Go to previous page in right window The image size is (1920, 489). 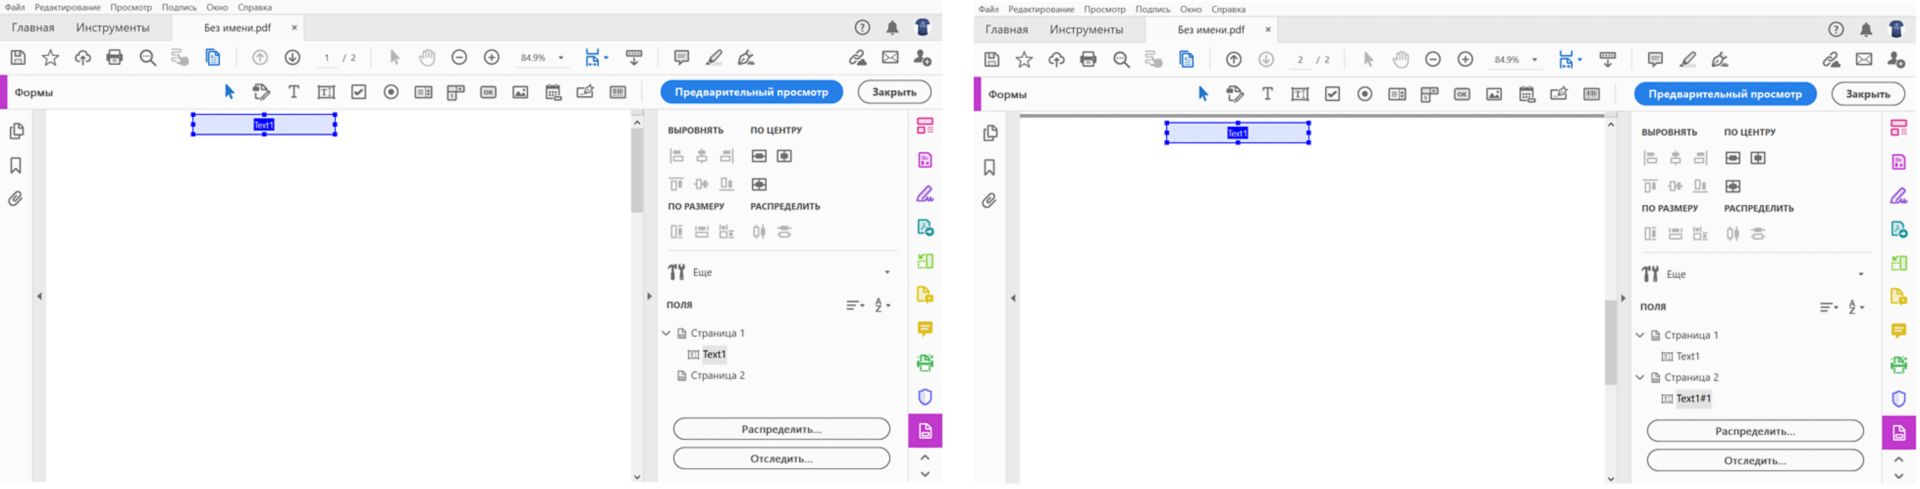pos(1234,60)
